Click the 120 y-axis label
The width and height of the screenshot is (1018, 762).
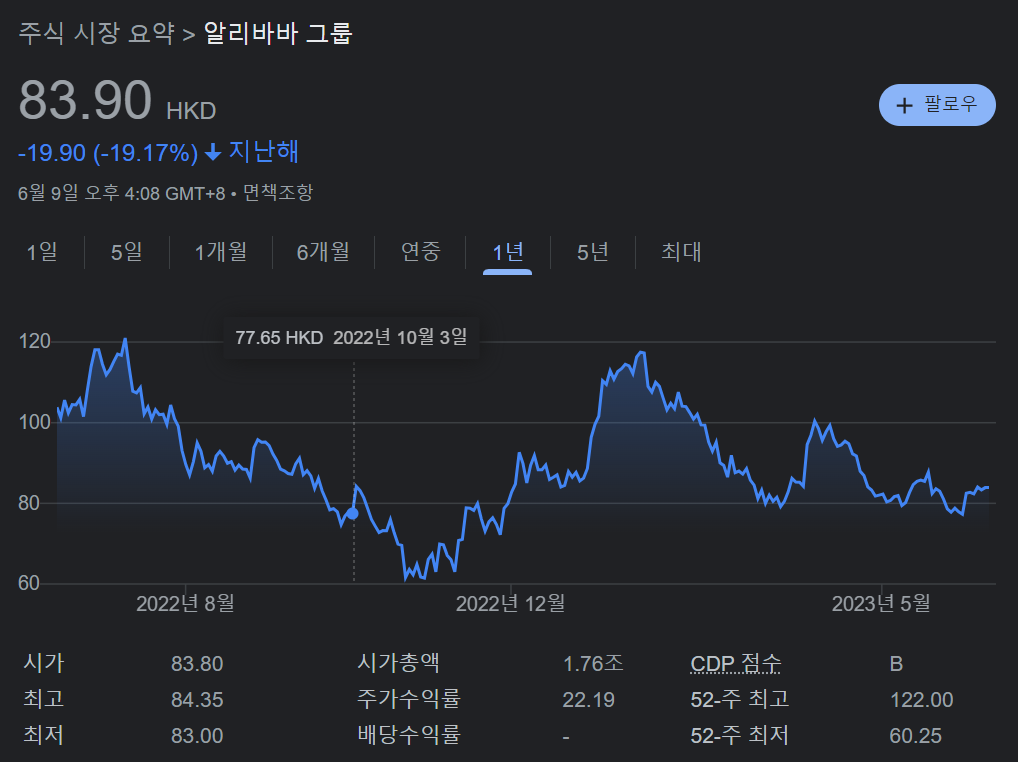(34, 341)
